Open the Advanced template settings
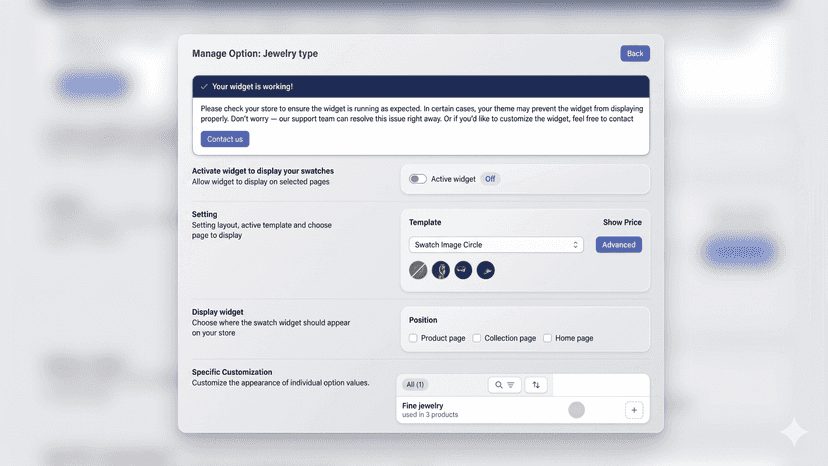This screenshot has height=466, width=828. (619, 245)
